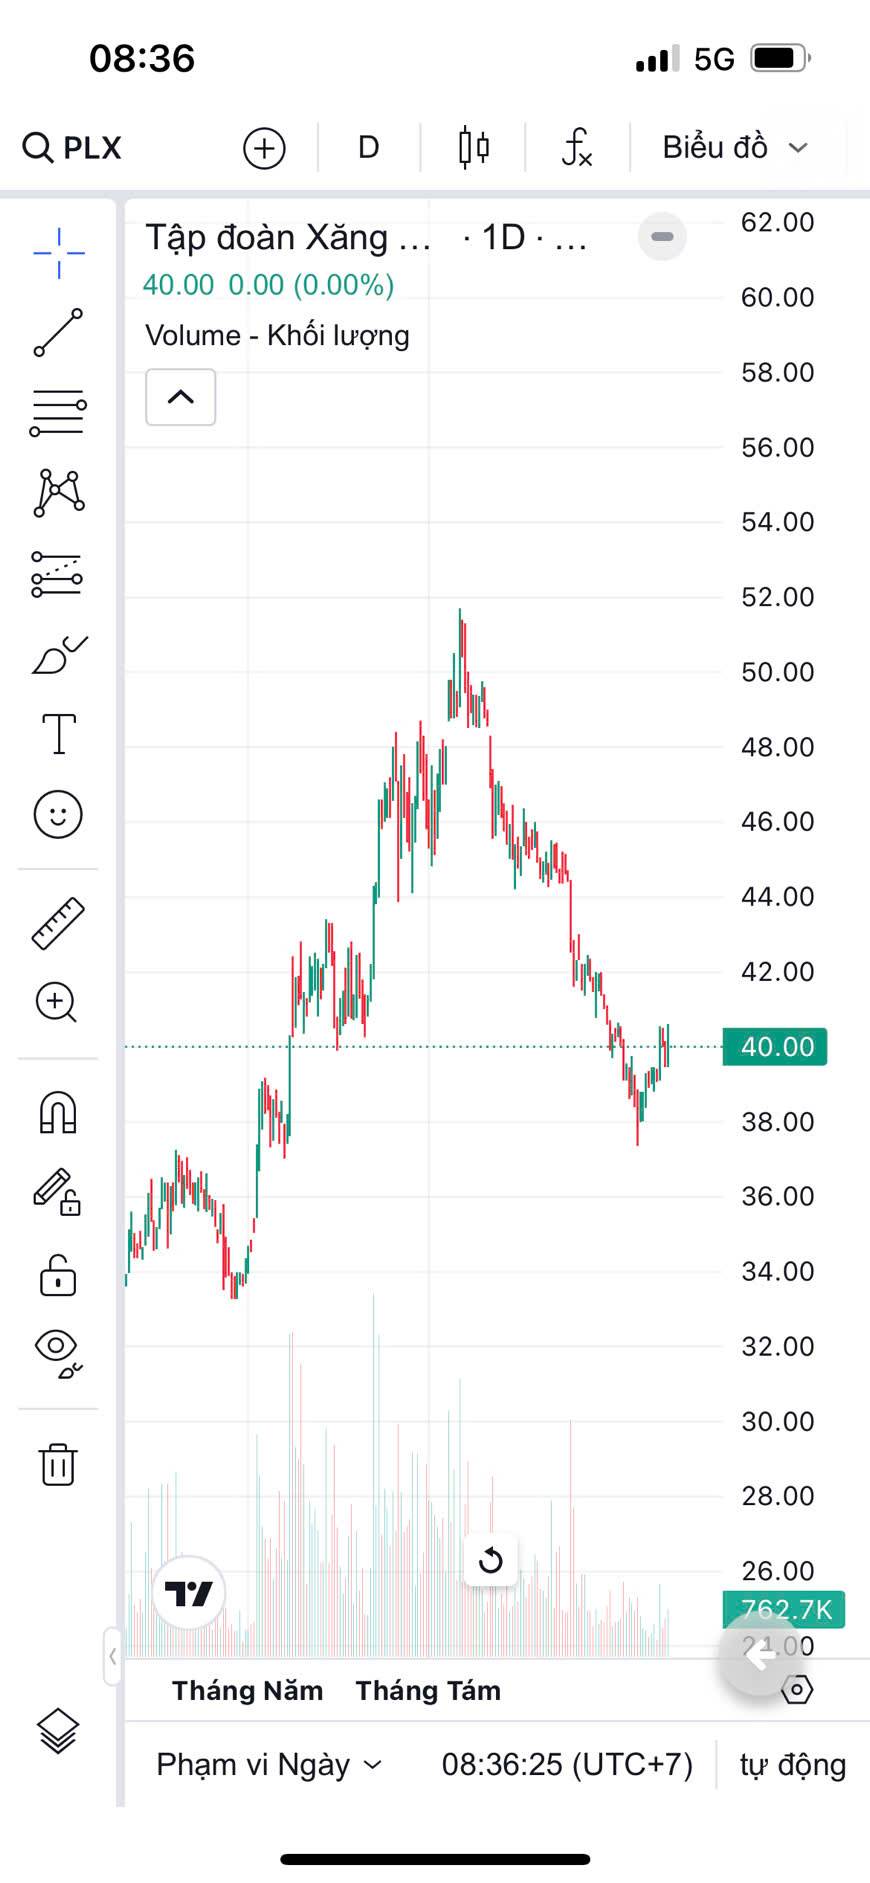
Task: Toggle hide all drawings eye icon
Action: 59,1355
